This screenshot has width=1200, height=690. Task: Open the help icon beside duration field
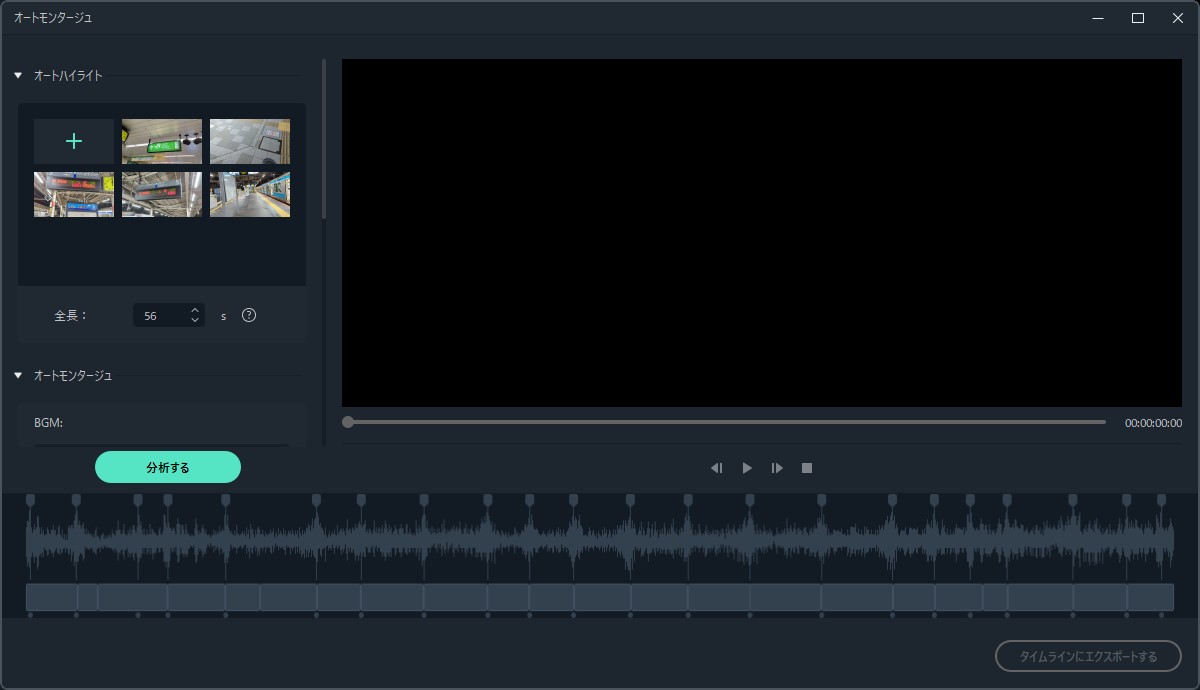(249, 315)
